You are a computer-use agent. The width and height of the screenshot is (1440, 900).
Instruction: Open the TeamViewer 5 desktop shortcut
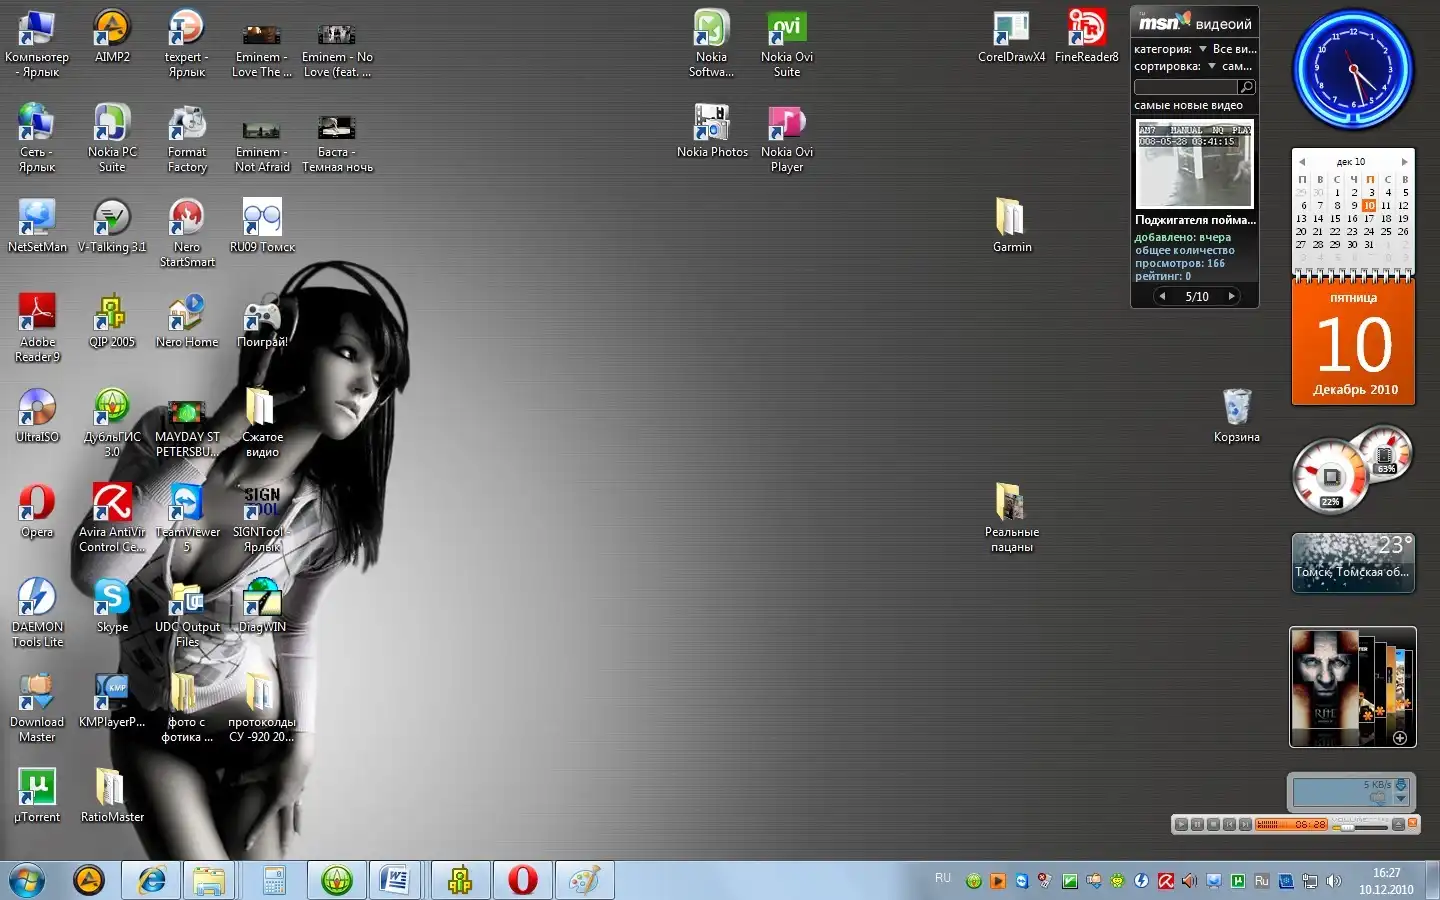tap(187, 504)
